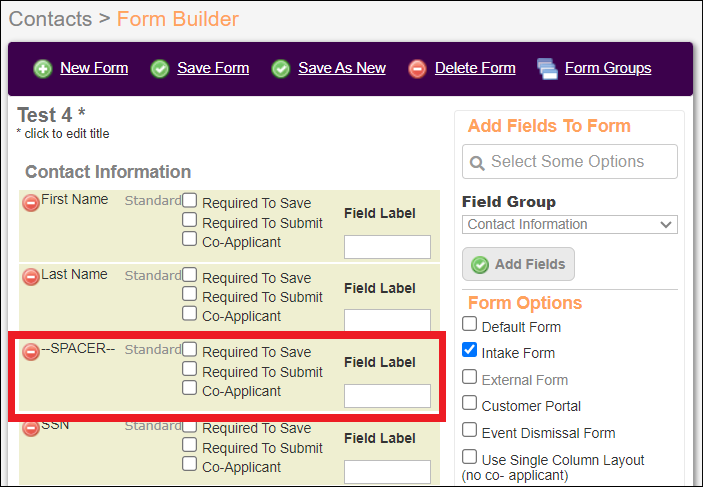Open the Select Some Options search box
The image size is (703, 487).
[x=570, y=161]
